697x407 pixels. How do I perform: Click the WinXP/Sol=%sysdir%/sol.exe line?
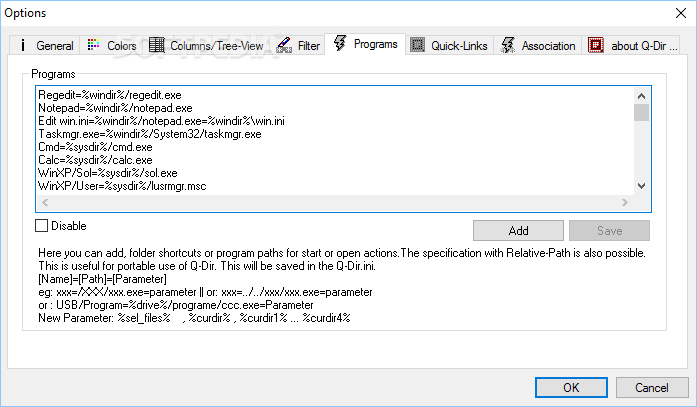click(x=108, y=173)
